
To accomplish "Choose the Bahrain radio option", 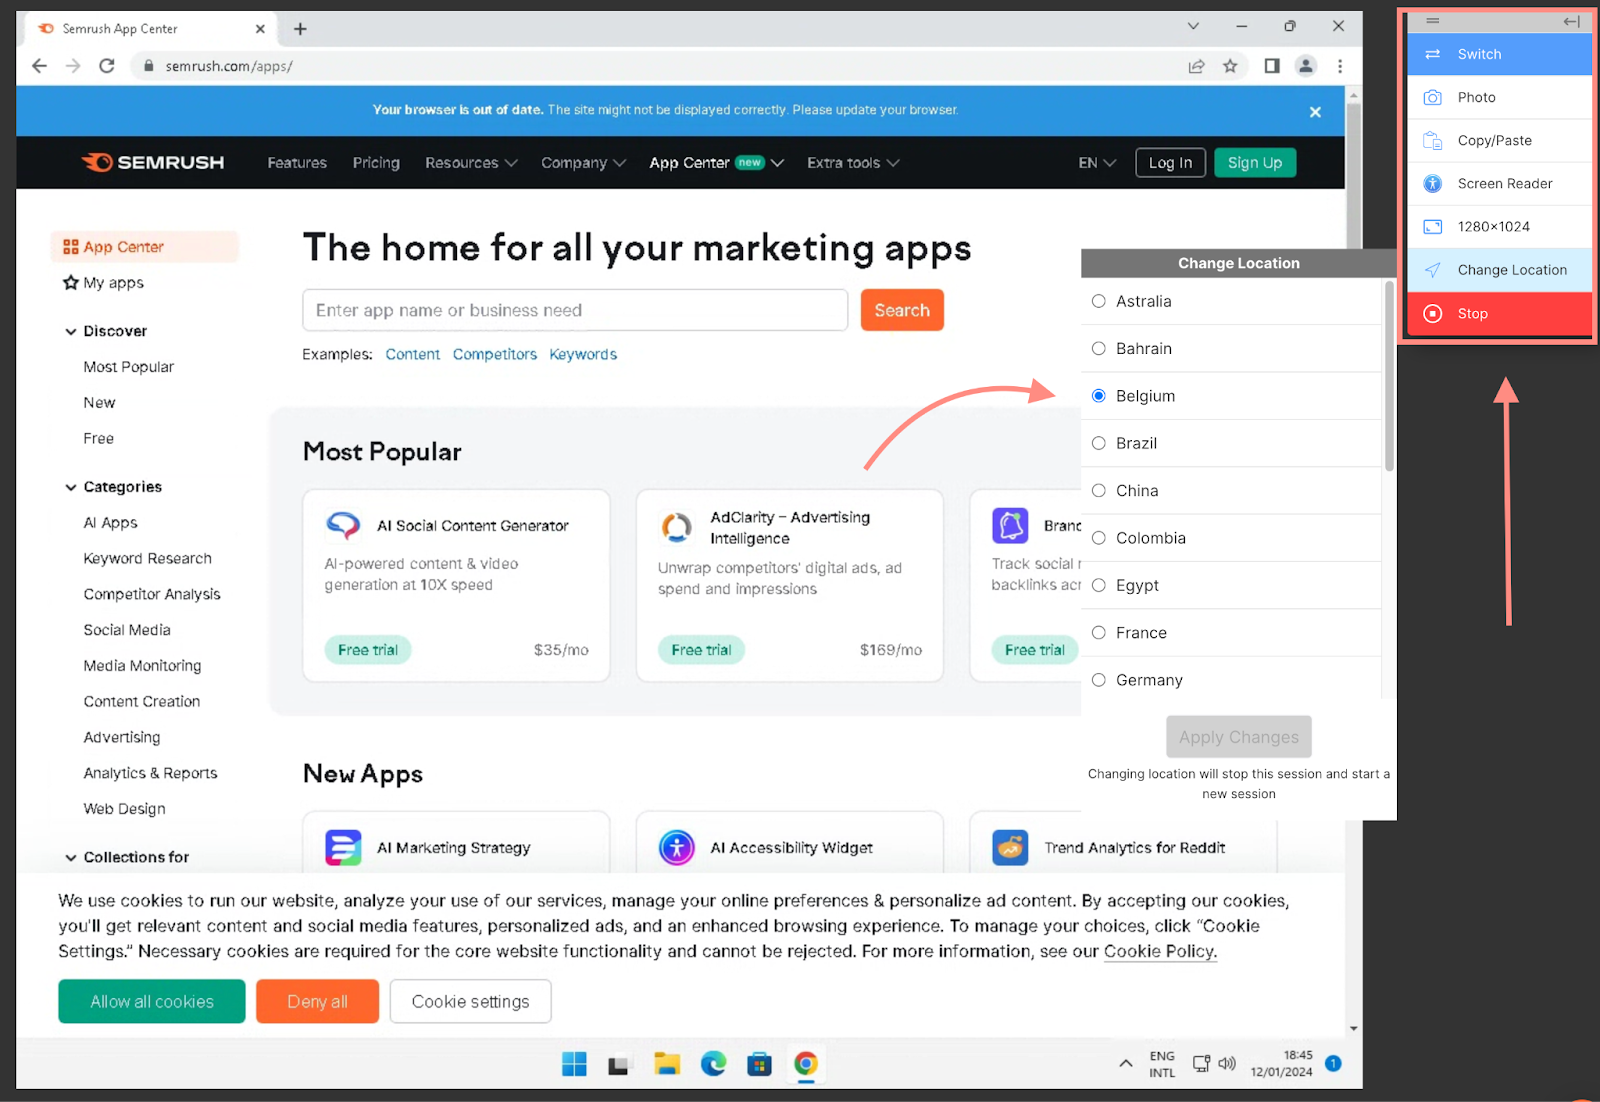I will point(1099,349).
